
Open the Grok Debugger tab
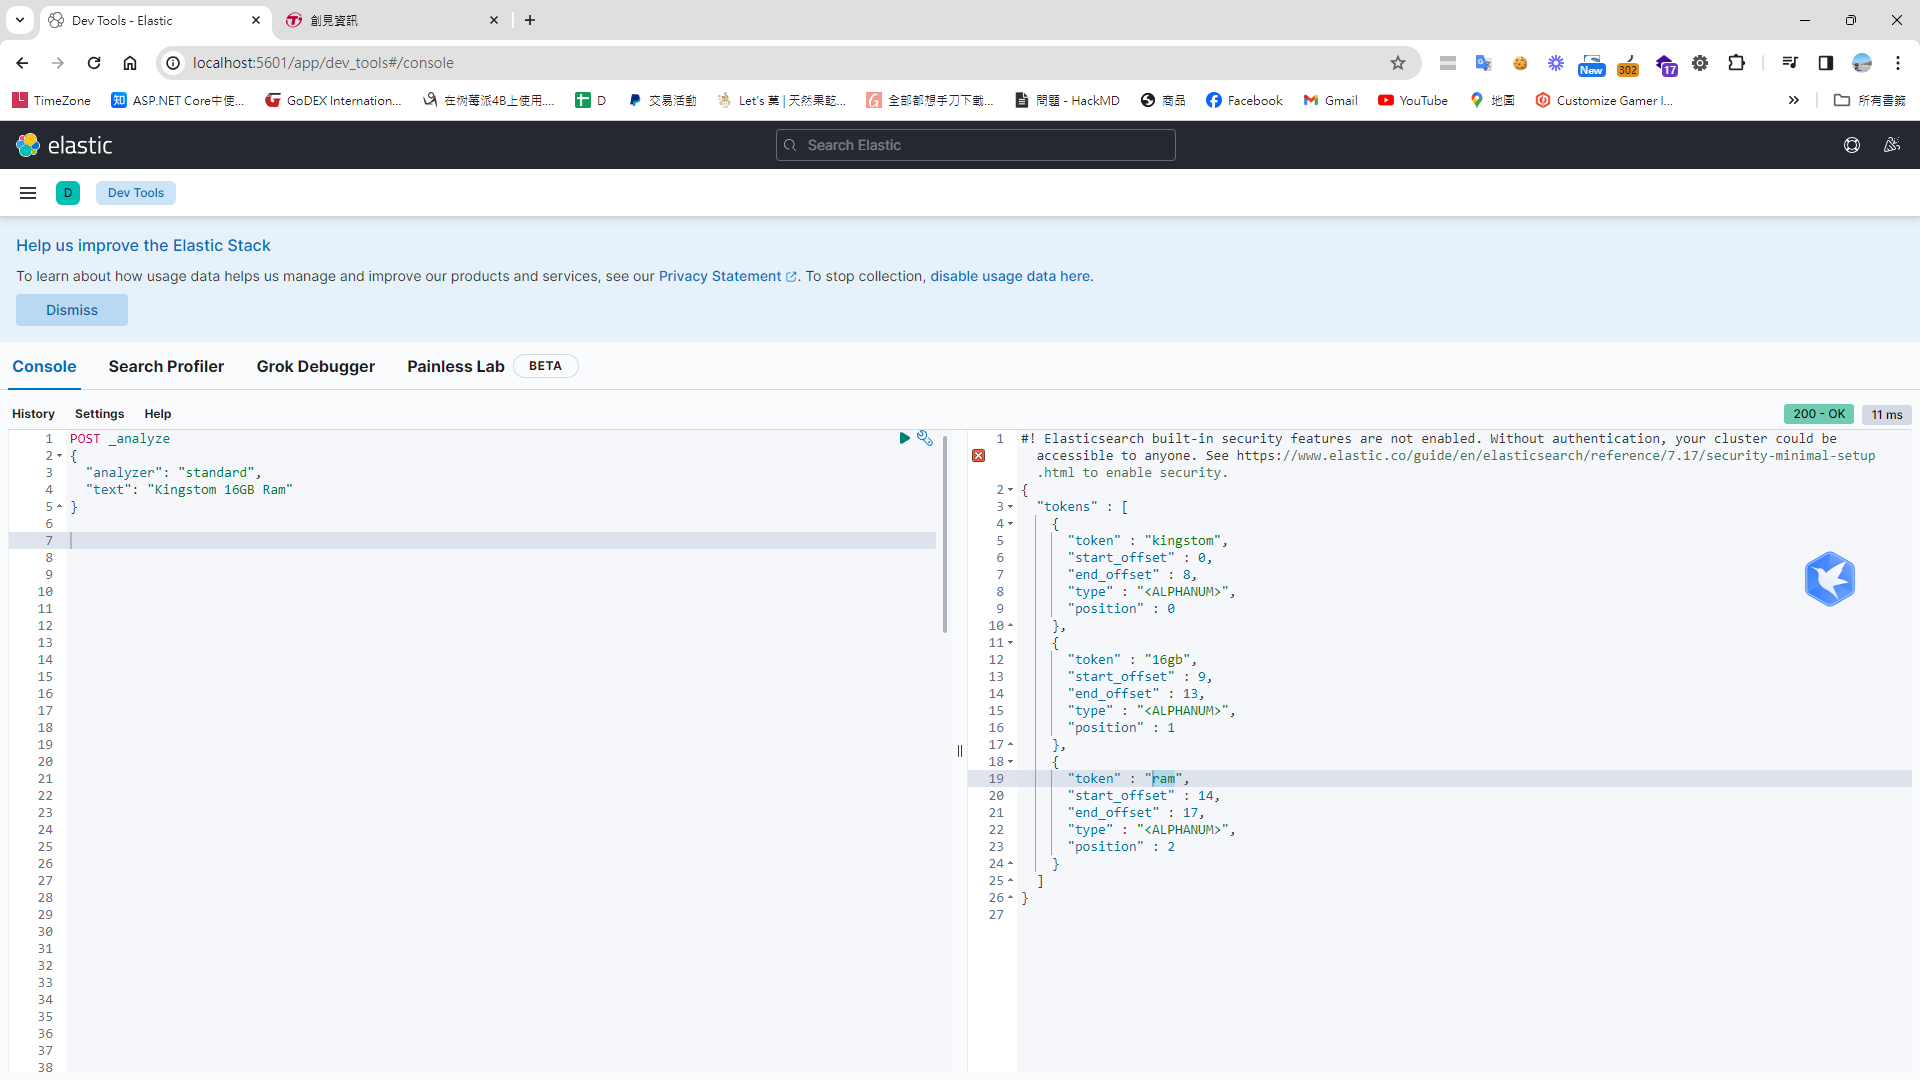pos(315,366)
